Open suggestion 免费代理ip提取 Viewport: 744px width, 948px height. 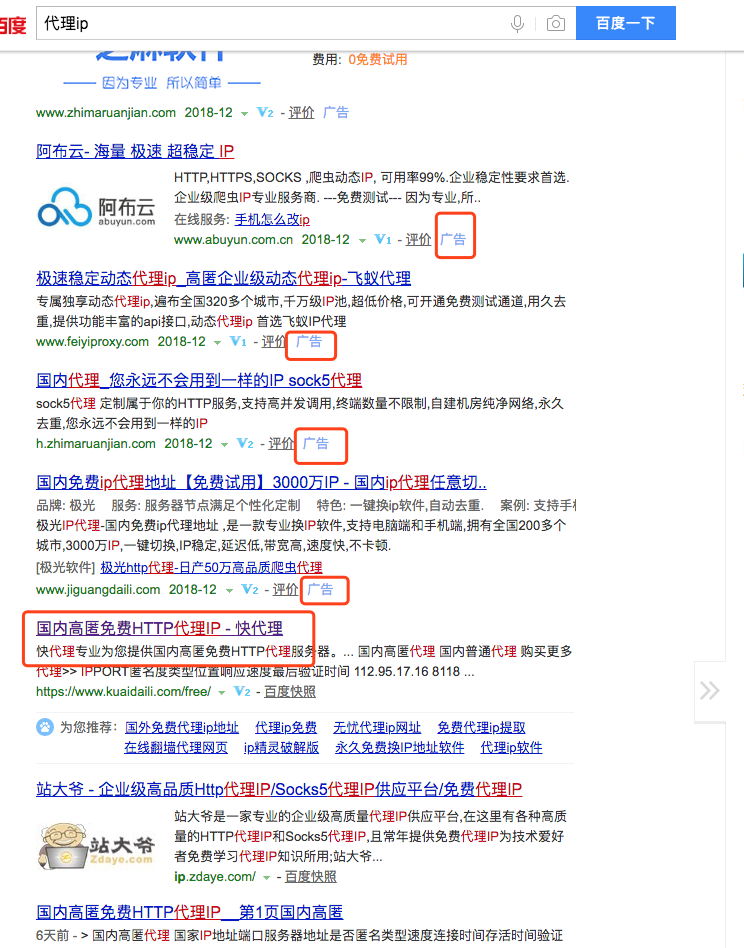coord(481,727)
